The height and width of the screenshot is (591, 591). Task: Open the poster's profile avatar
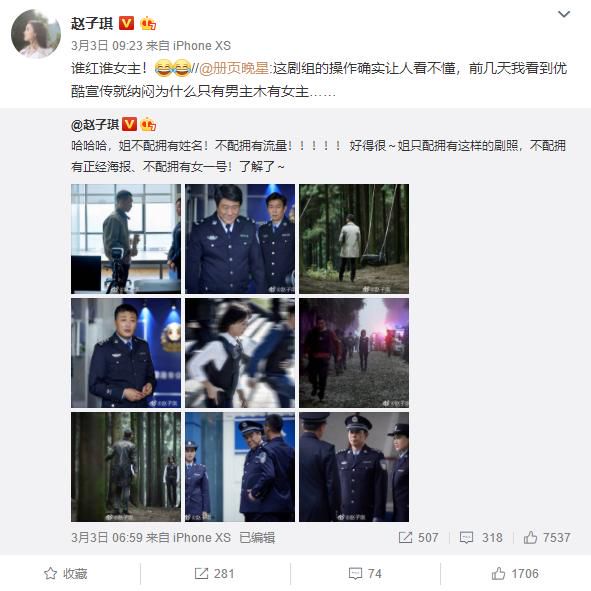35,34
